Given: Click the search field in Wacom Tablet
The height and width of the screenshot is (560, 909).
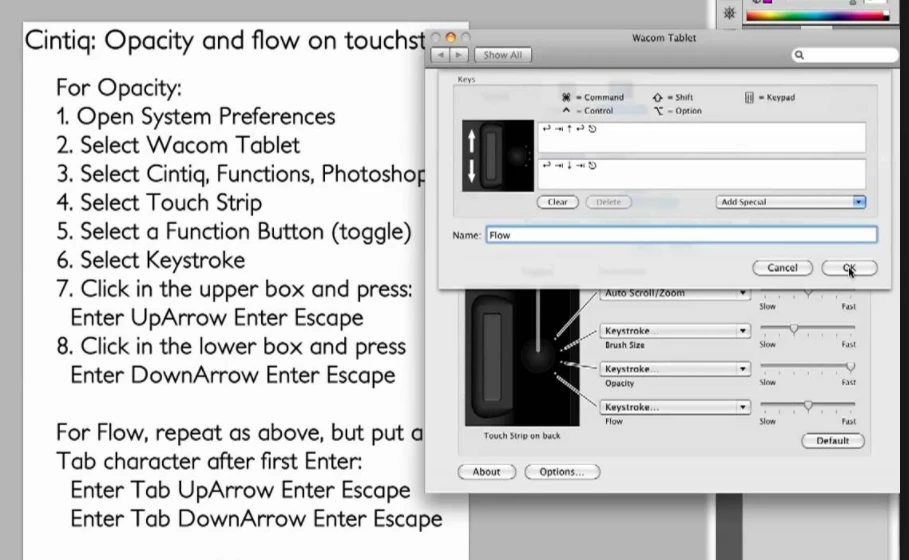Looking at the screenshot, I should [x=844, y=55].
